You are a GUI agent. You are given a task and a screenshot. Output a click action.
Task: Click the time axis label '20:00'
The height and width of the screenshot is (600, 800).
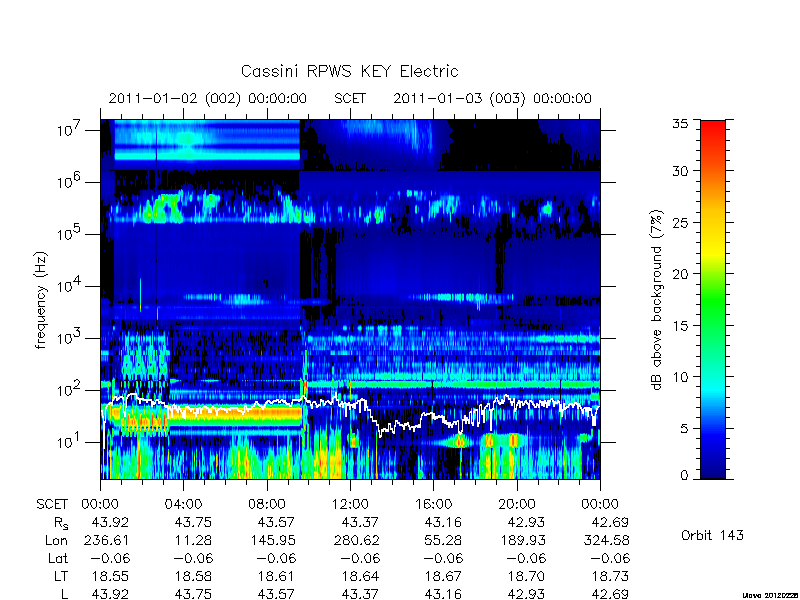(516, 504)
